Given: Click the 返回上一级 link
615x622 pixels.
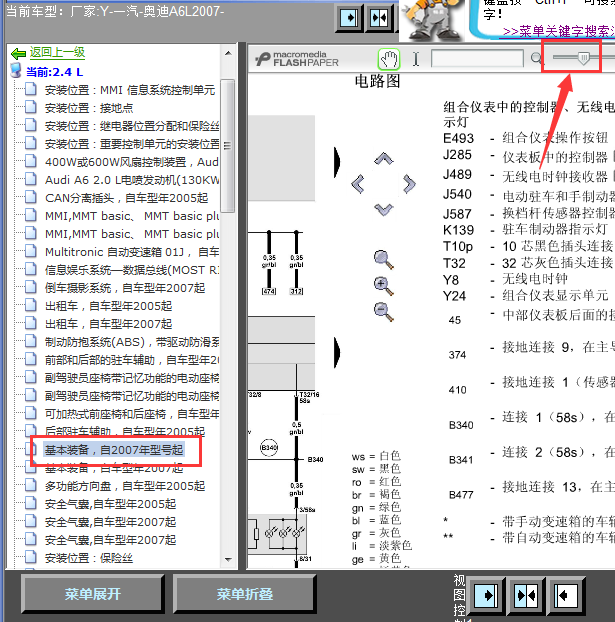Looking at the screenshot, I should [57, 52].
